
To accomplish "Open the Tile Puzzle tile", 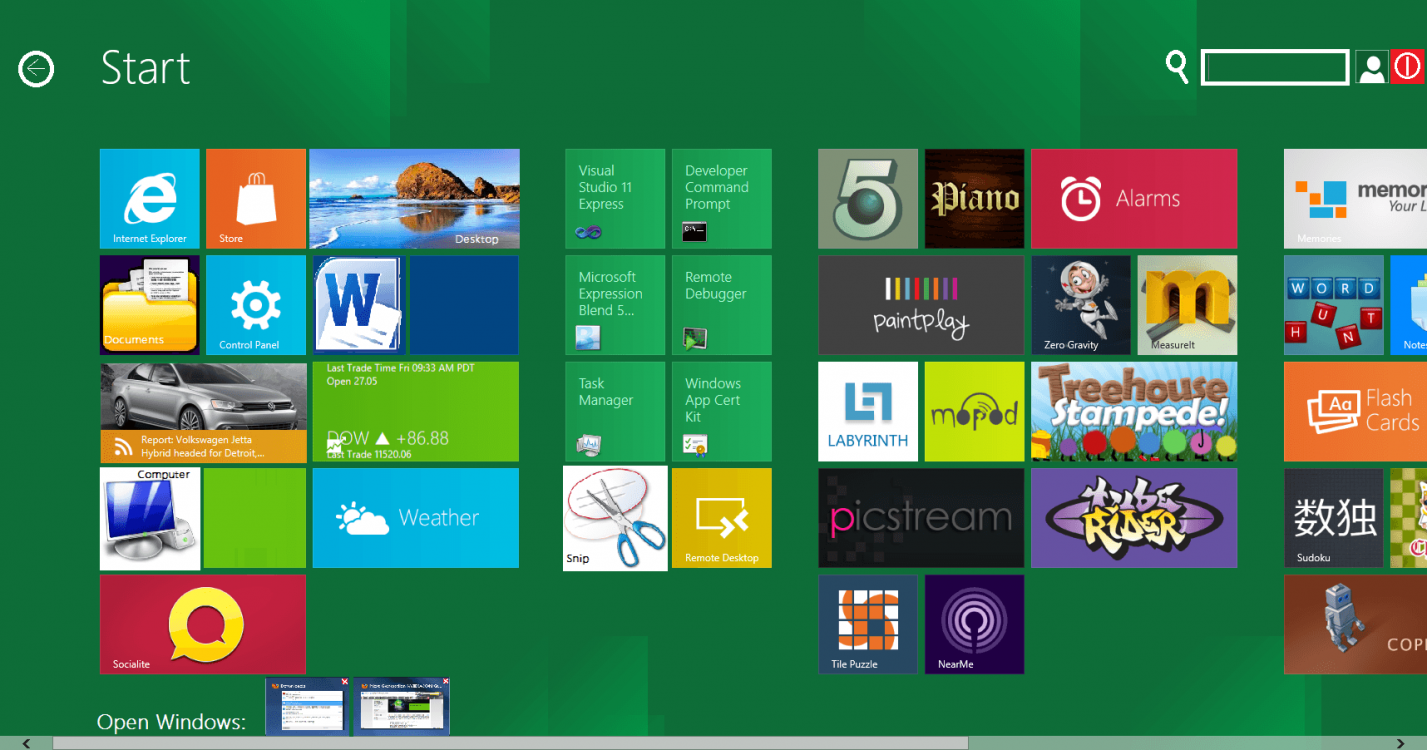I will (868, 624).
